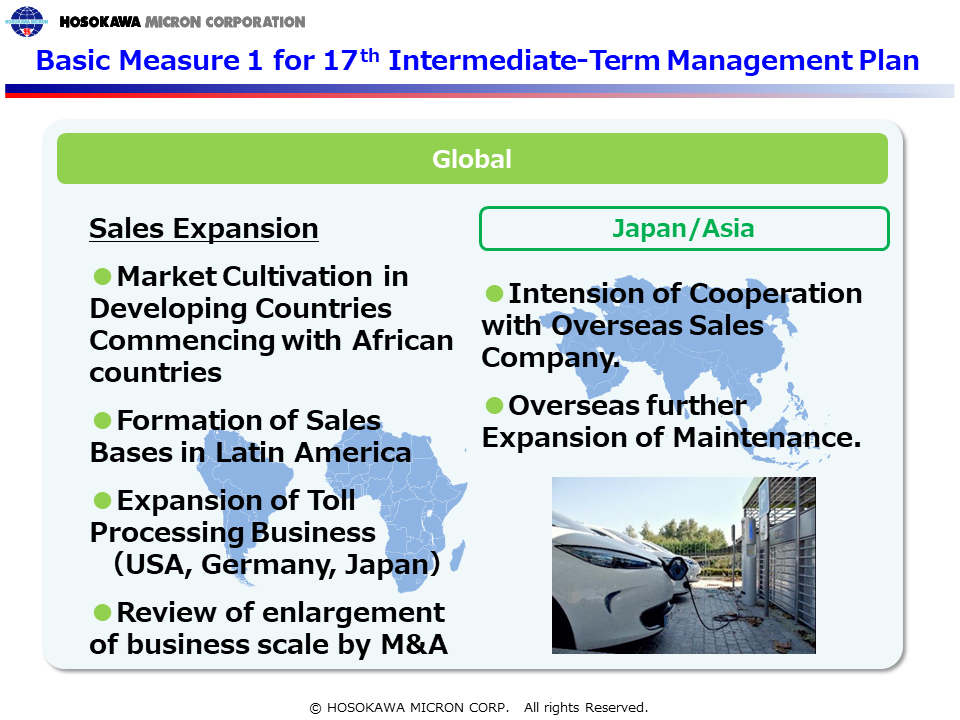Click the 'Formation of Sales Bases in Latin America' text
The width and height of the screenshot is (960, 720).
[250, 436]
